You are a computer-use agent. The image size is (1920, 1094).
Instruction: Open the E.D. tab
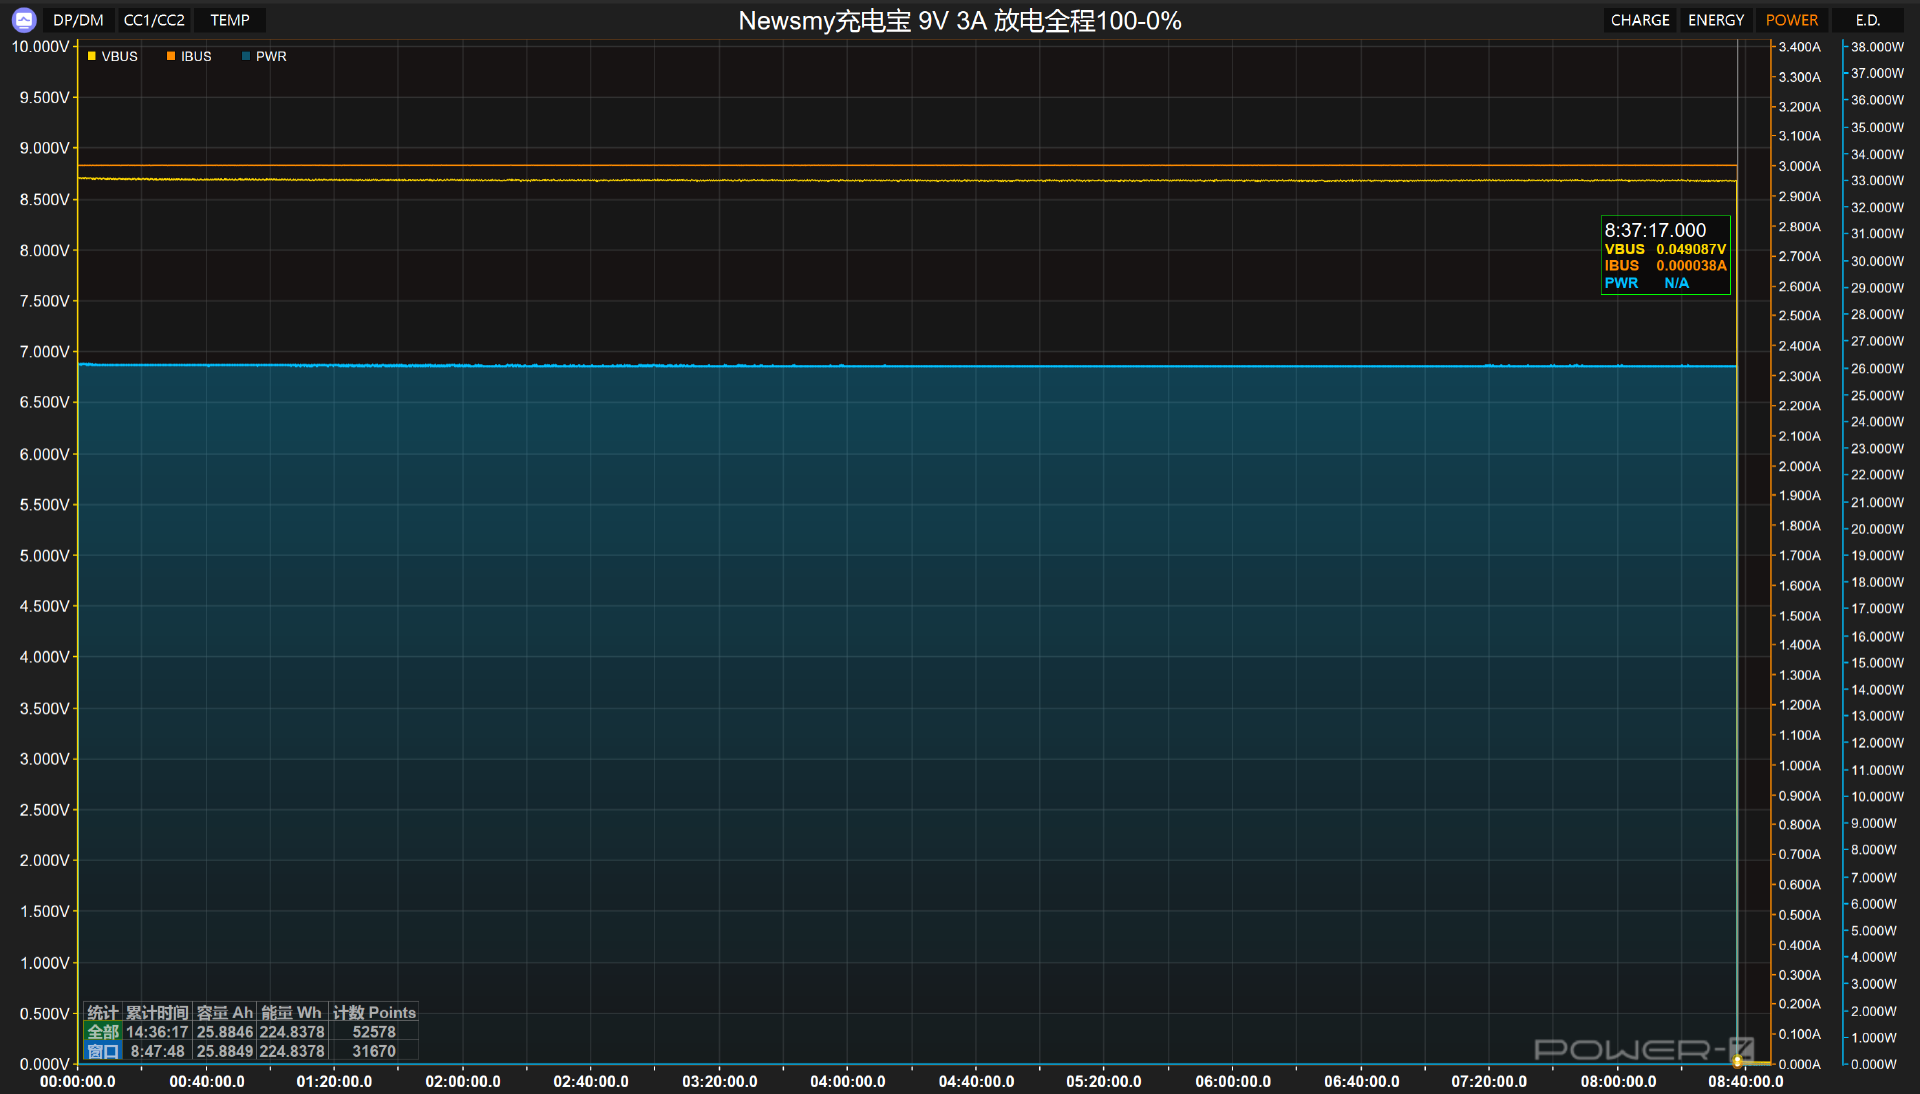[x=1868, y=20]
